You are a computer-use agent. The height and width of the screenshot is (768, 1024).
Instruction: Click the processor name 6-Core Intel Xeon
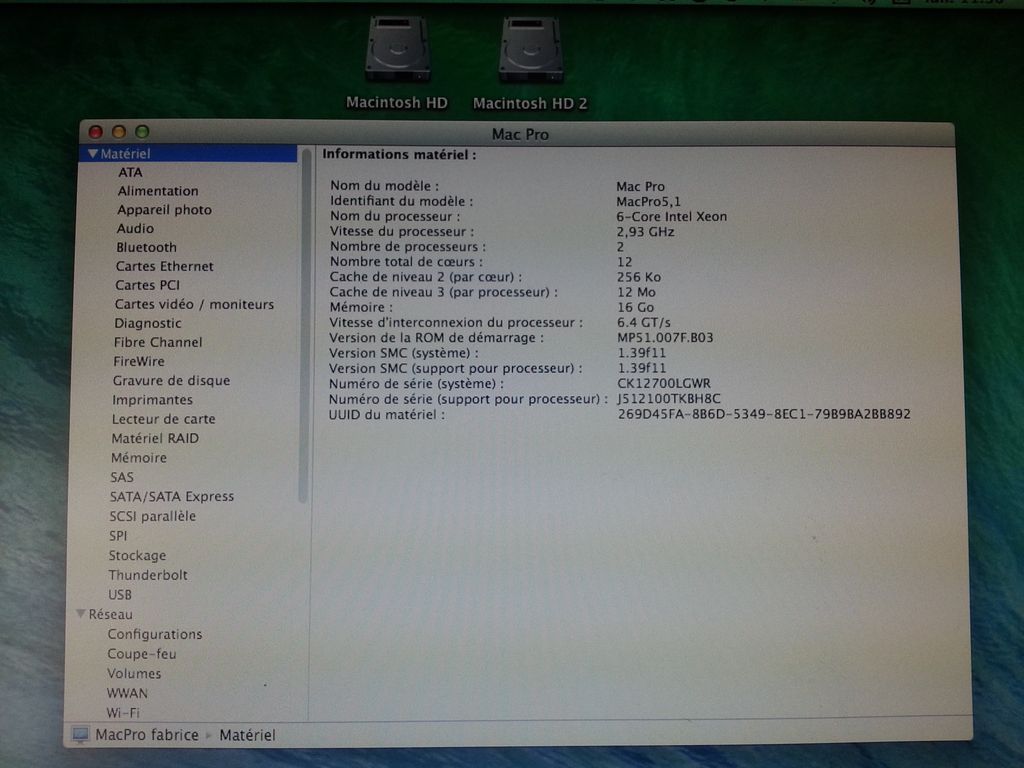pos(671,217)
